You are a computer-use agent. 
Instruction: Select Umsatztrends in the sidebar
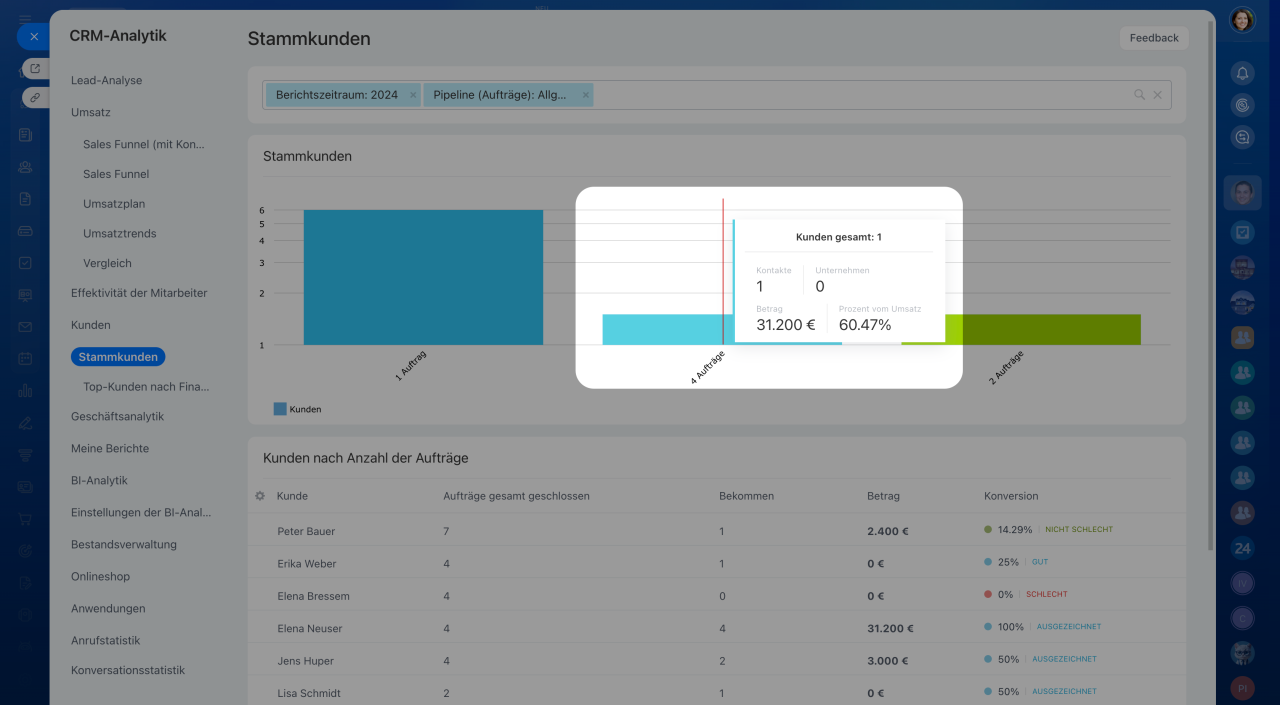(119, 233)
